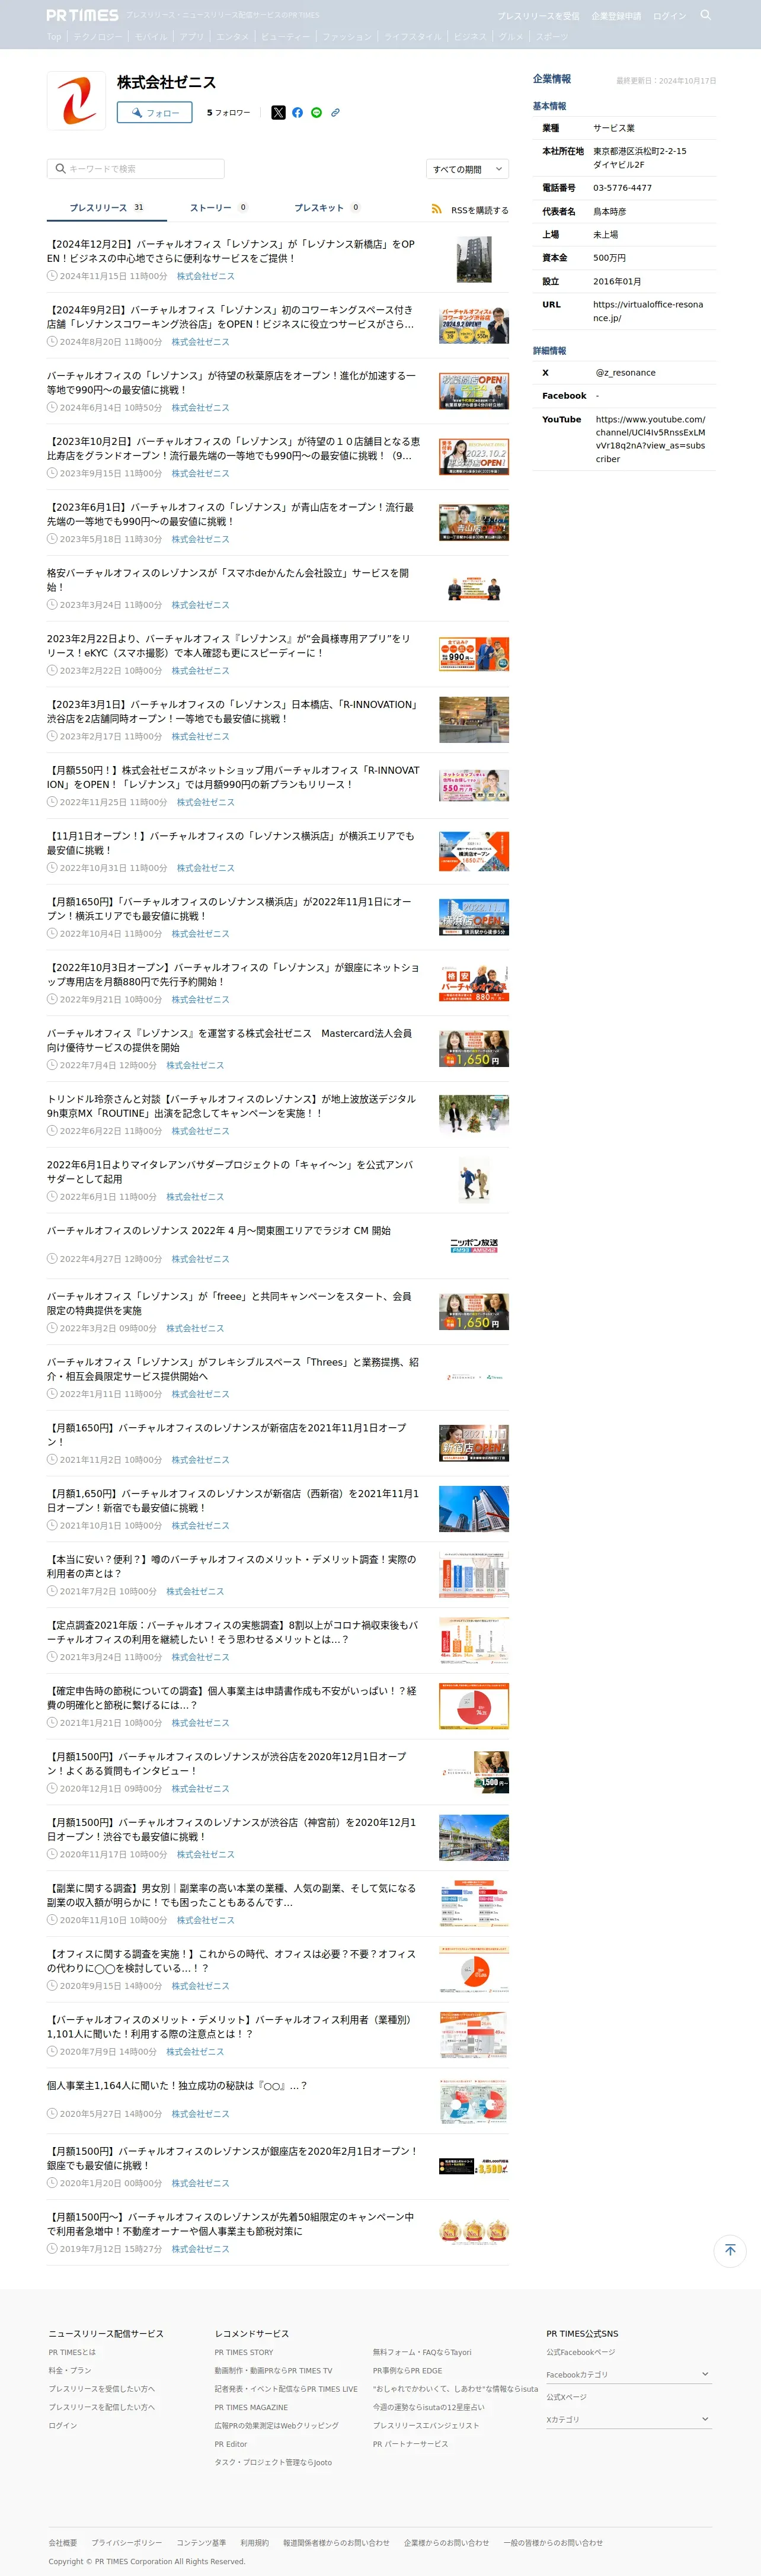This screenshot has height=2576, width=761.
Task: Switch to the ストーリー tab
Action: [x=218, y=208]
